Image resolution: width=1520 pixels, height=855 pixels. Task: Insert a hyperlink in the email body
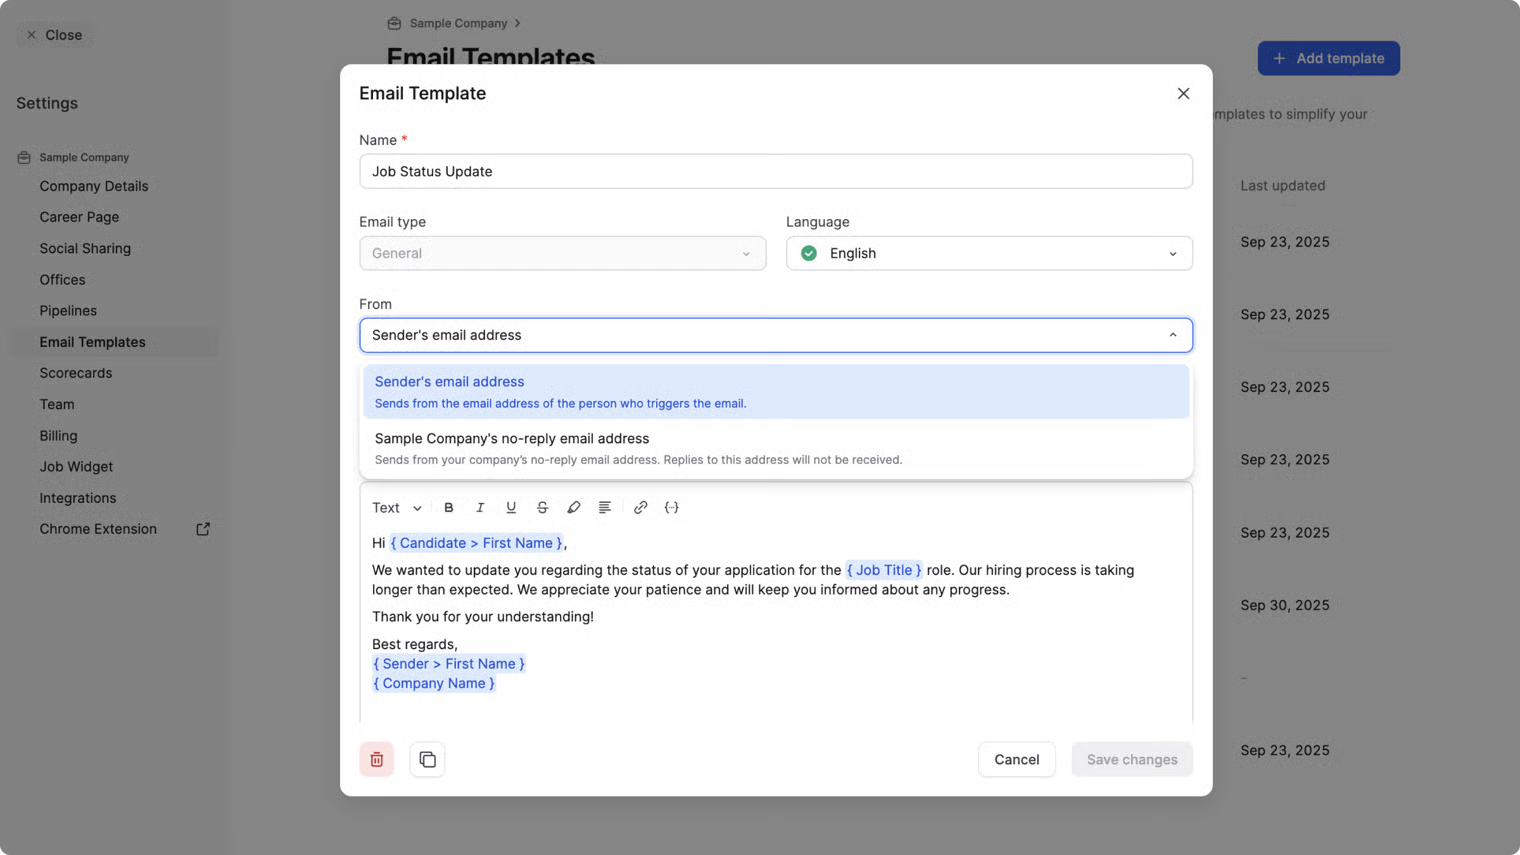(640, 508)
